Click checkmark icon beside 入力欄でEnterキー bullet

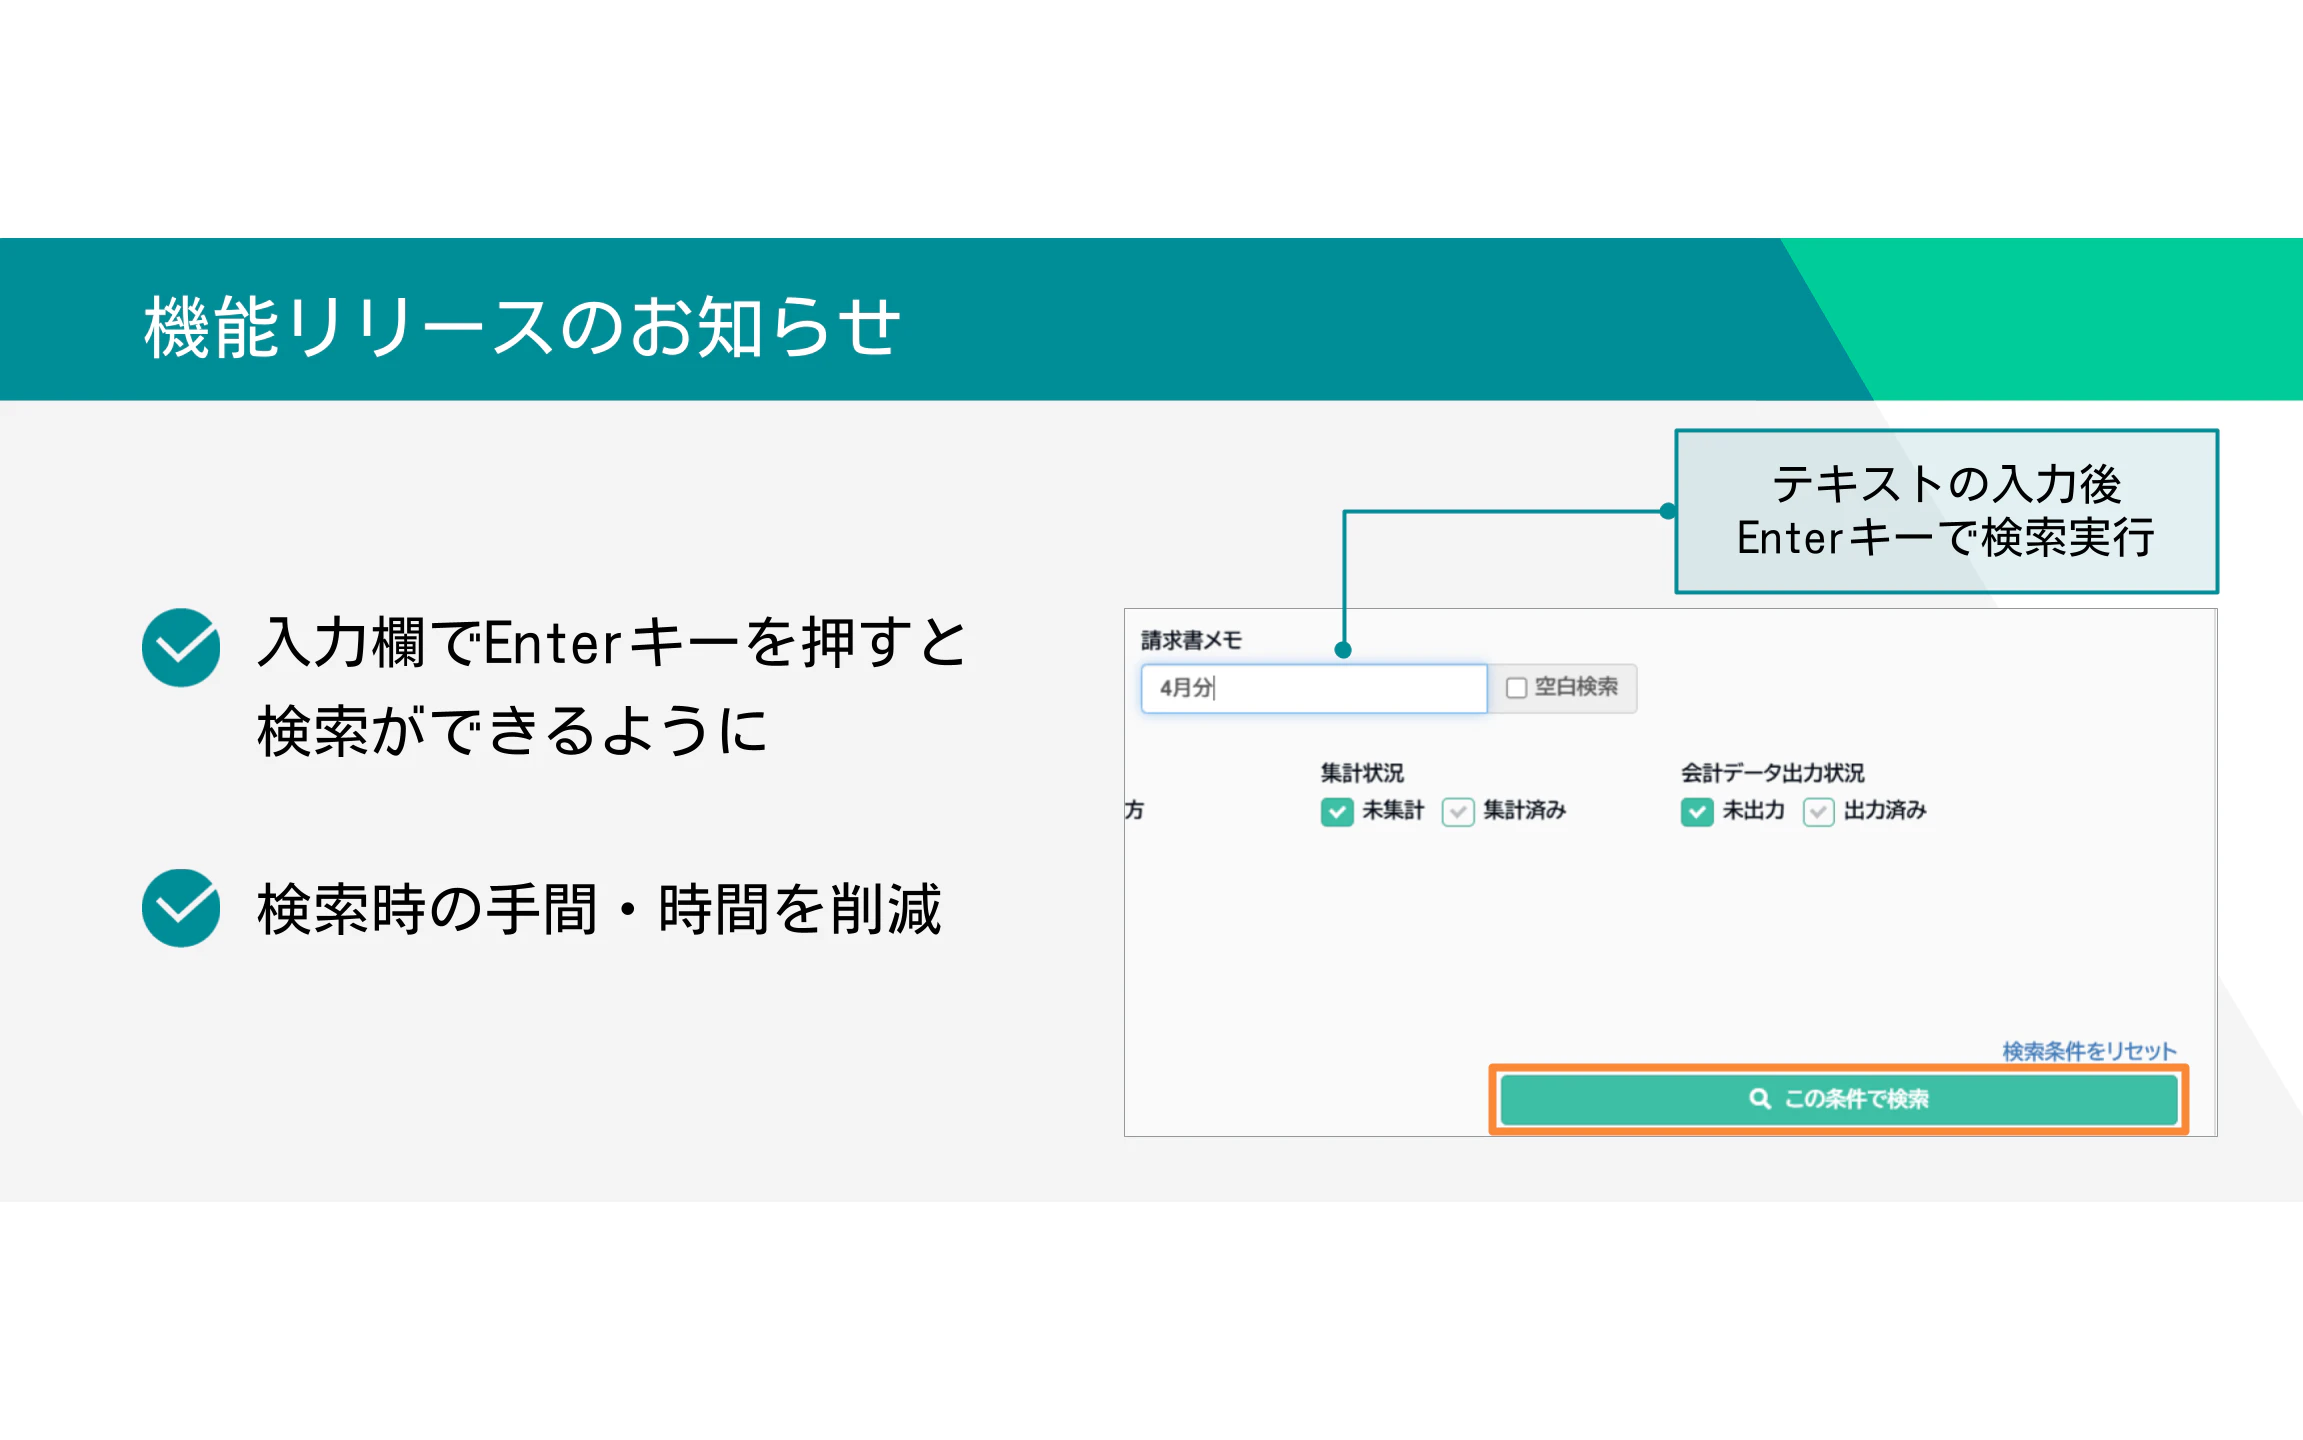point(181,647)
